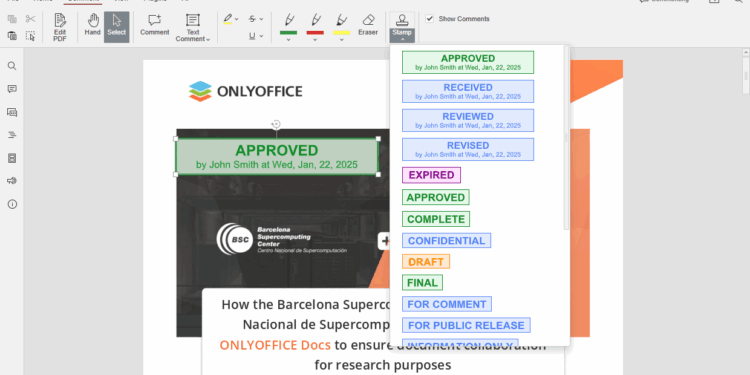Open the highlight color dropdown arrow
750x375 pixels.
point(236,19)
